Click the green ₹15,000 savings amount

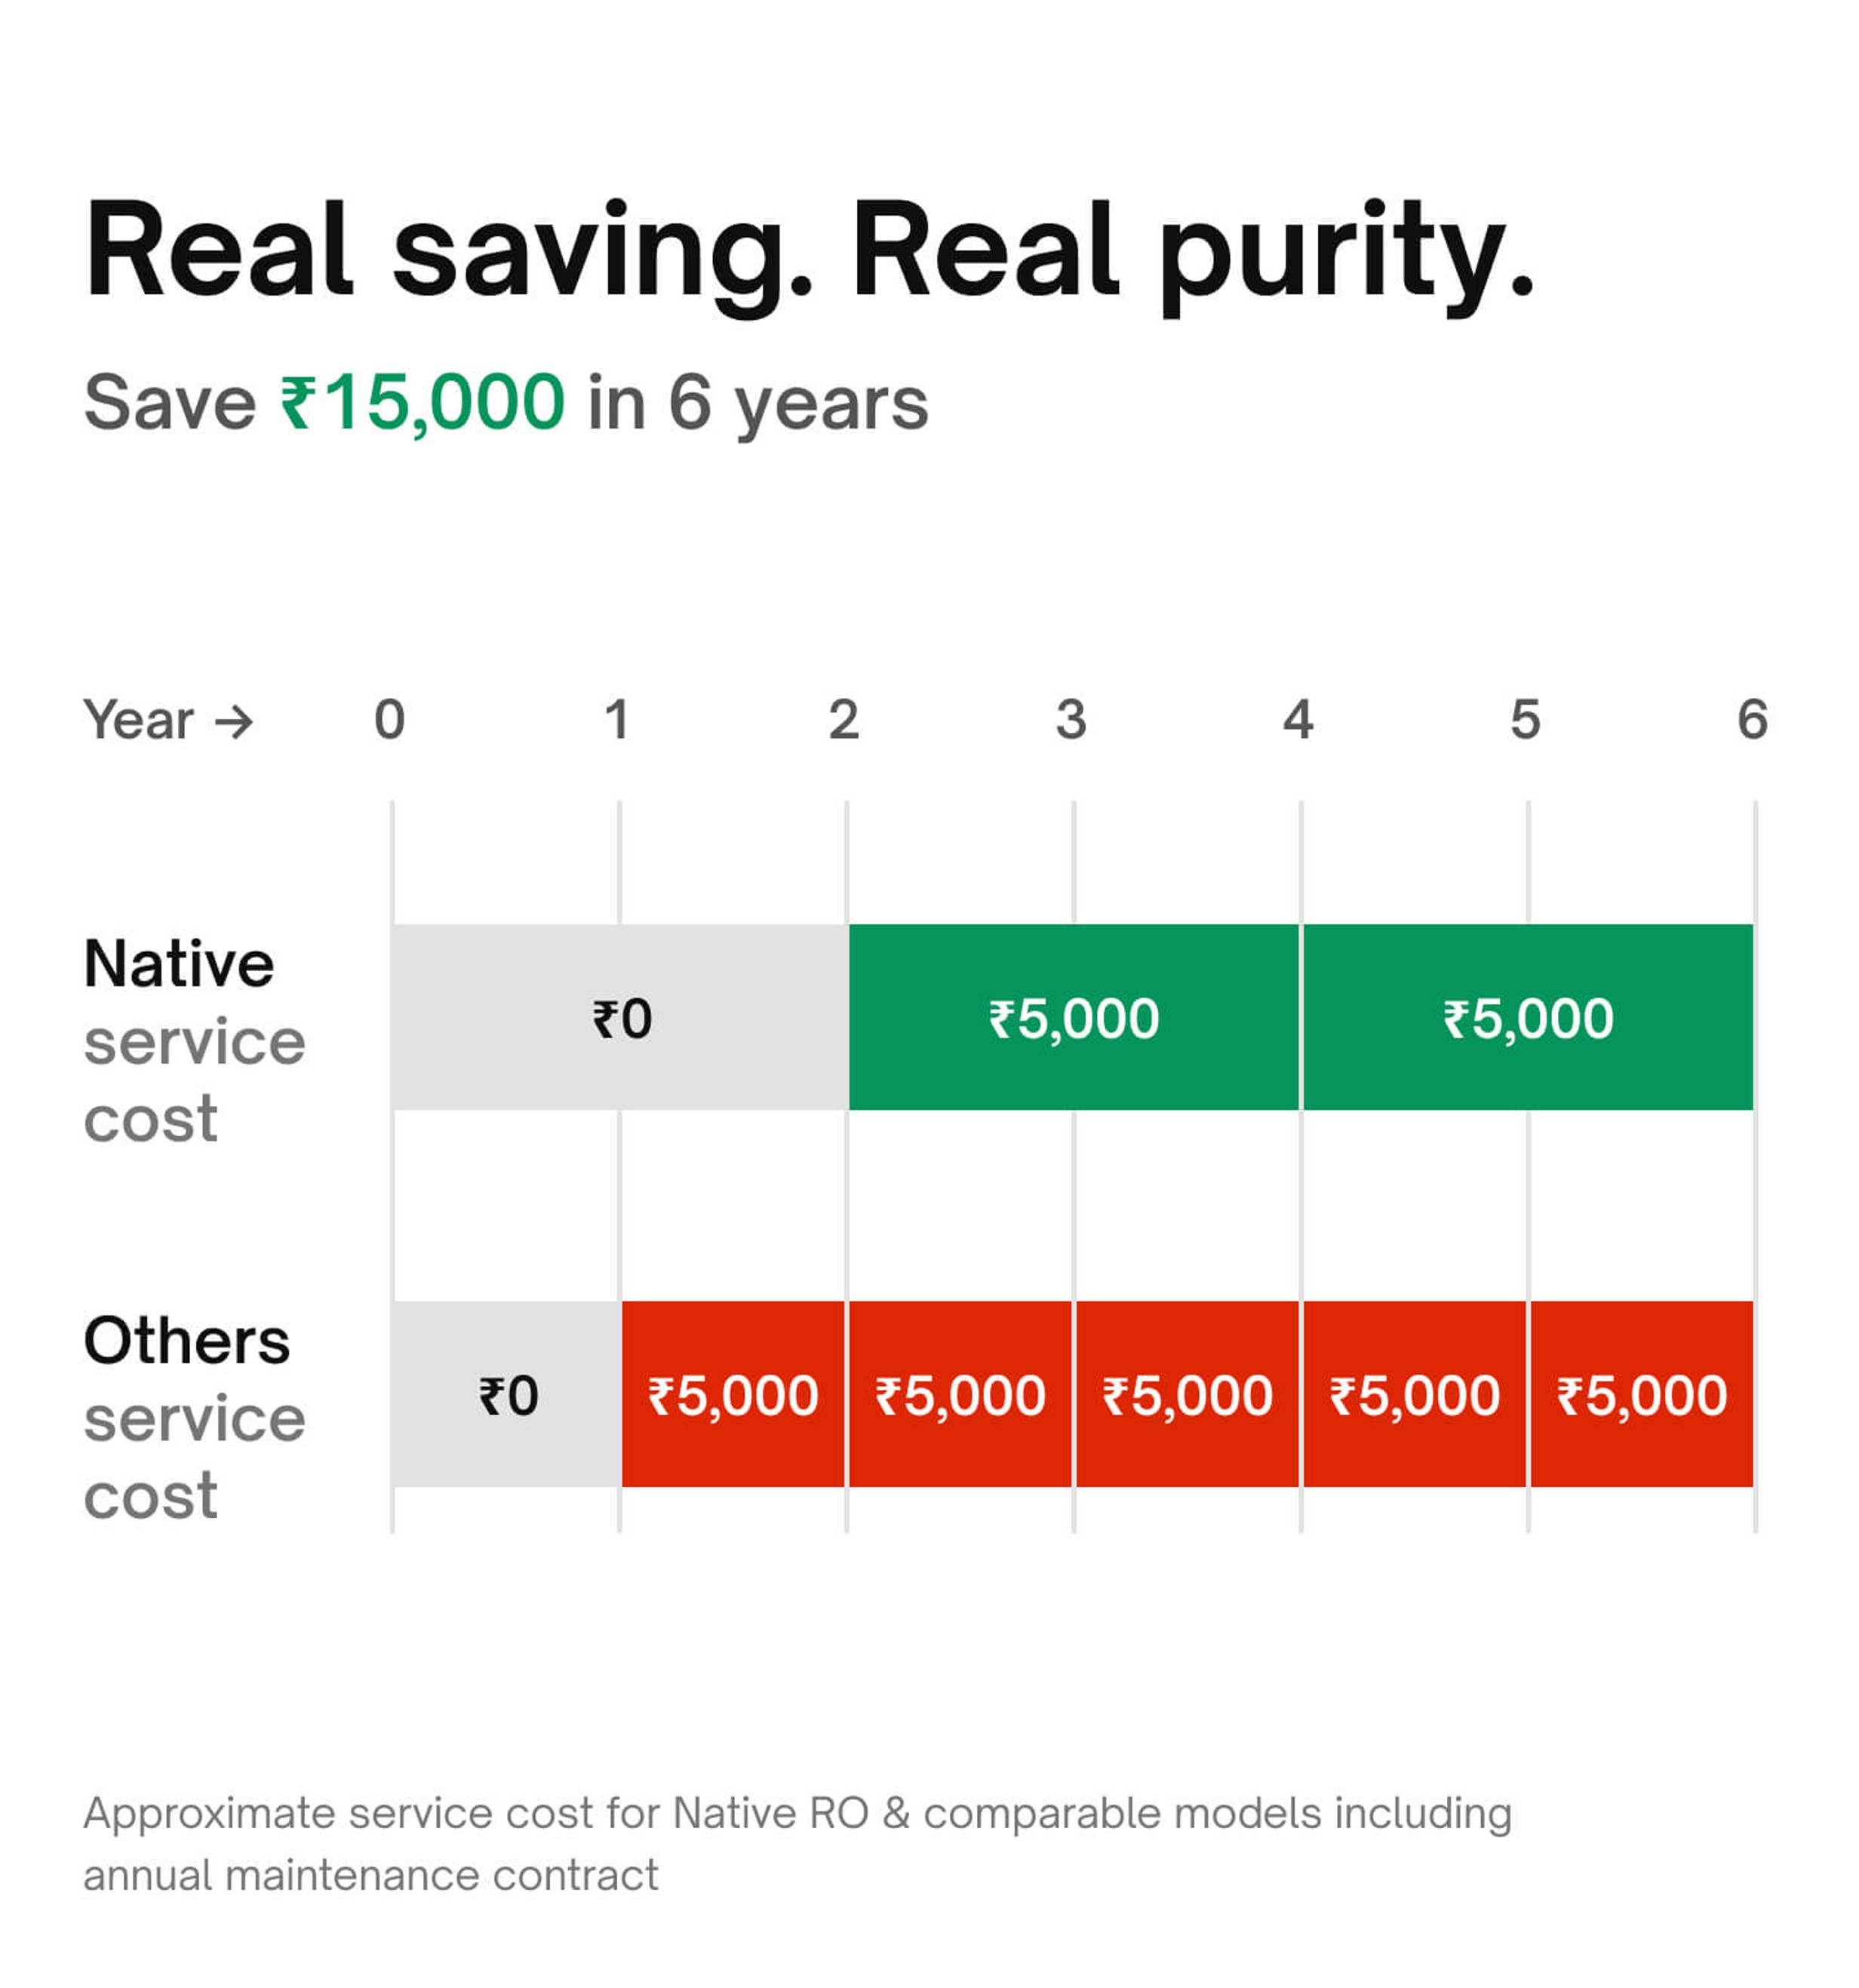(x=422, y=403)
